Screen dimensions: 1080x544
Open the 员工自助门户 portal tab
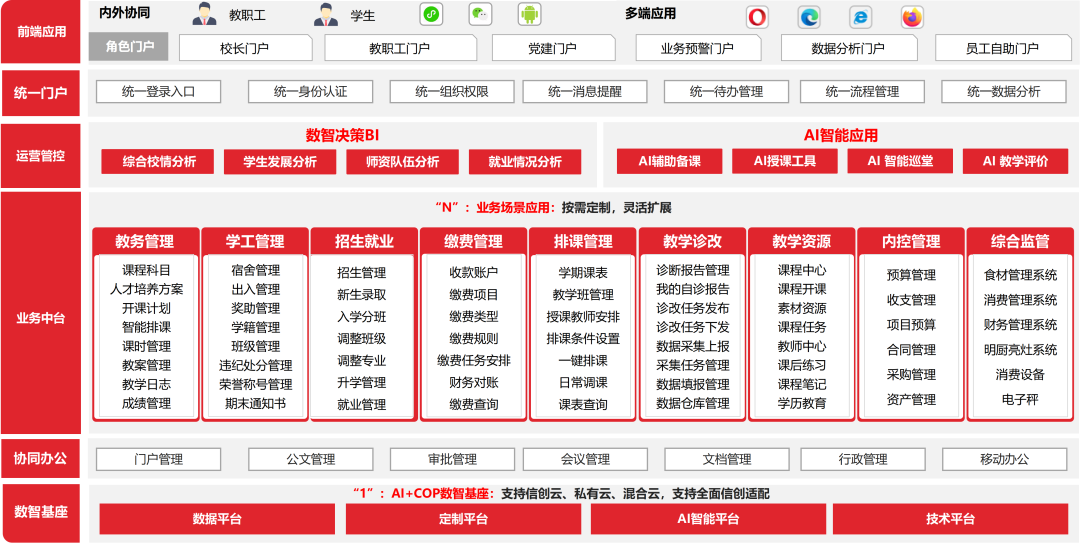1002,48
